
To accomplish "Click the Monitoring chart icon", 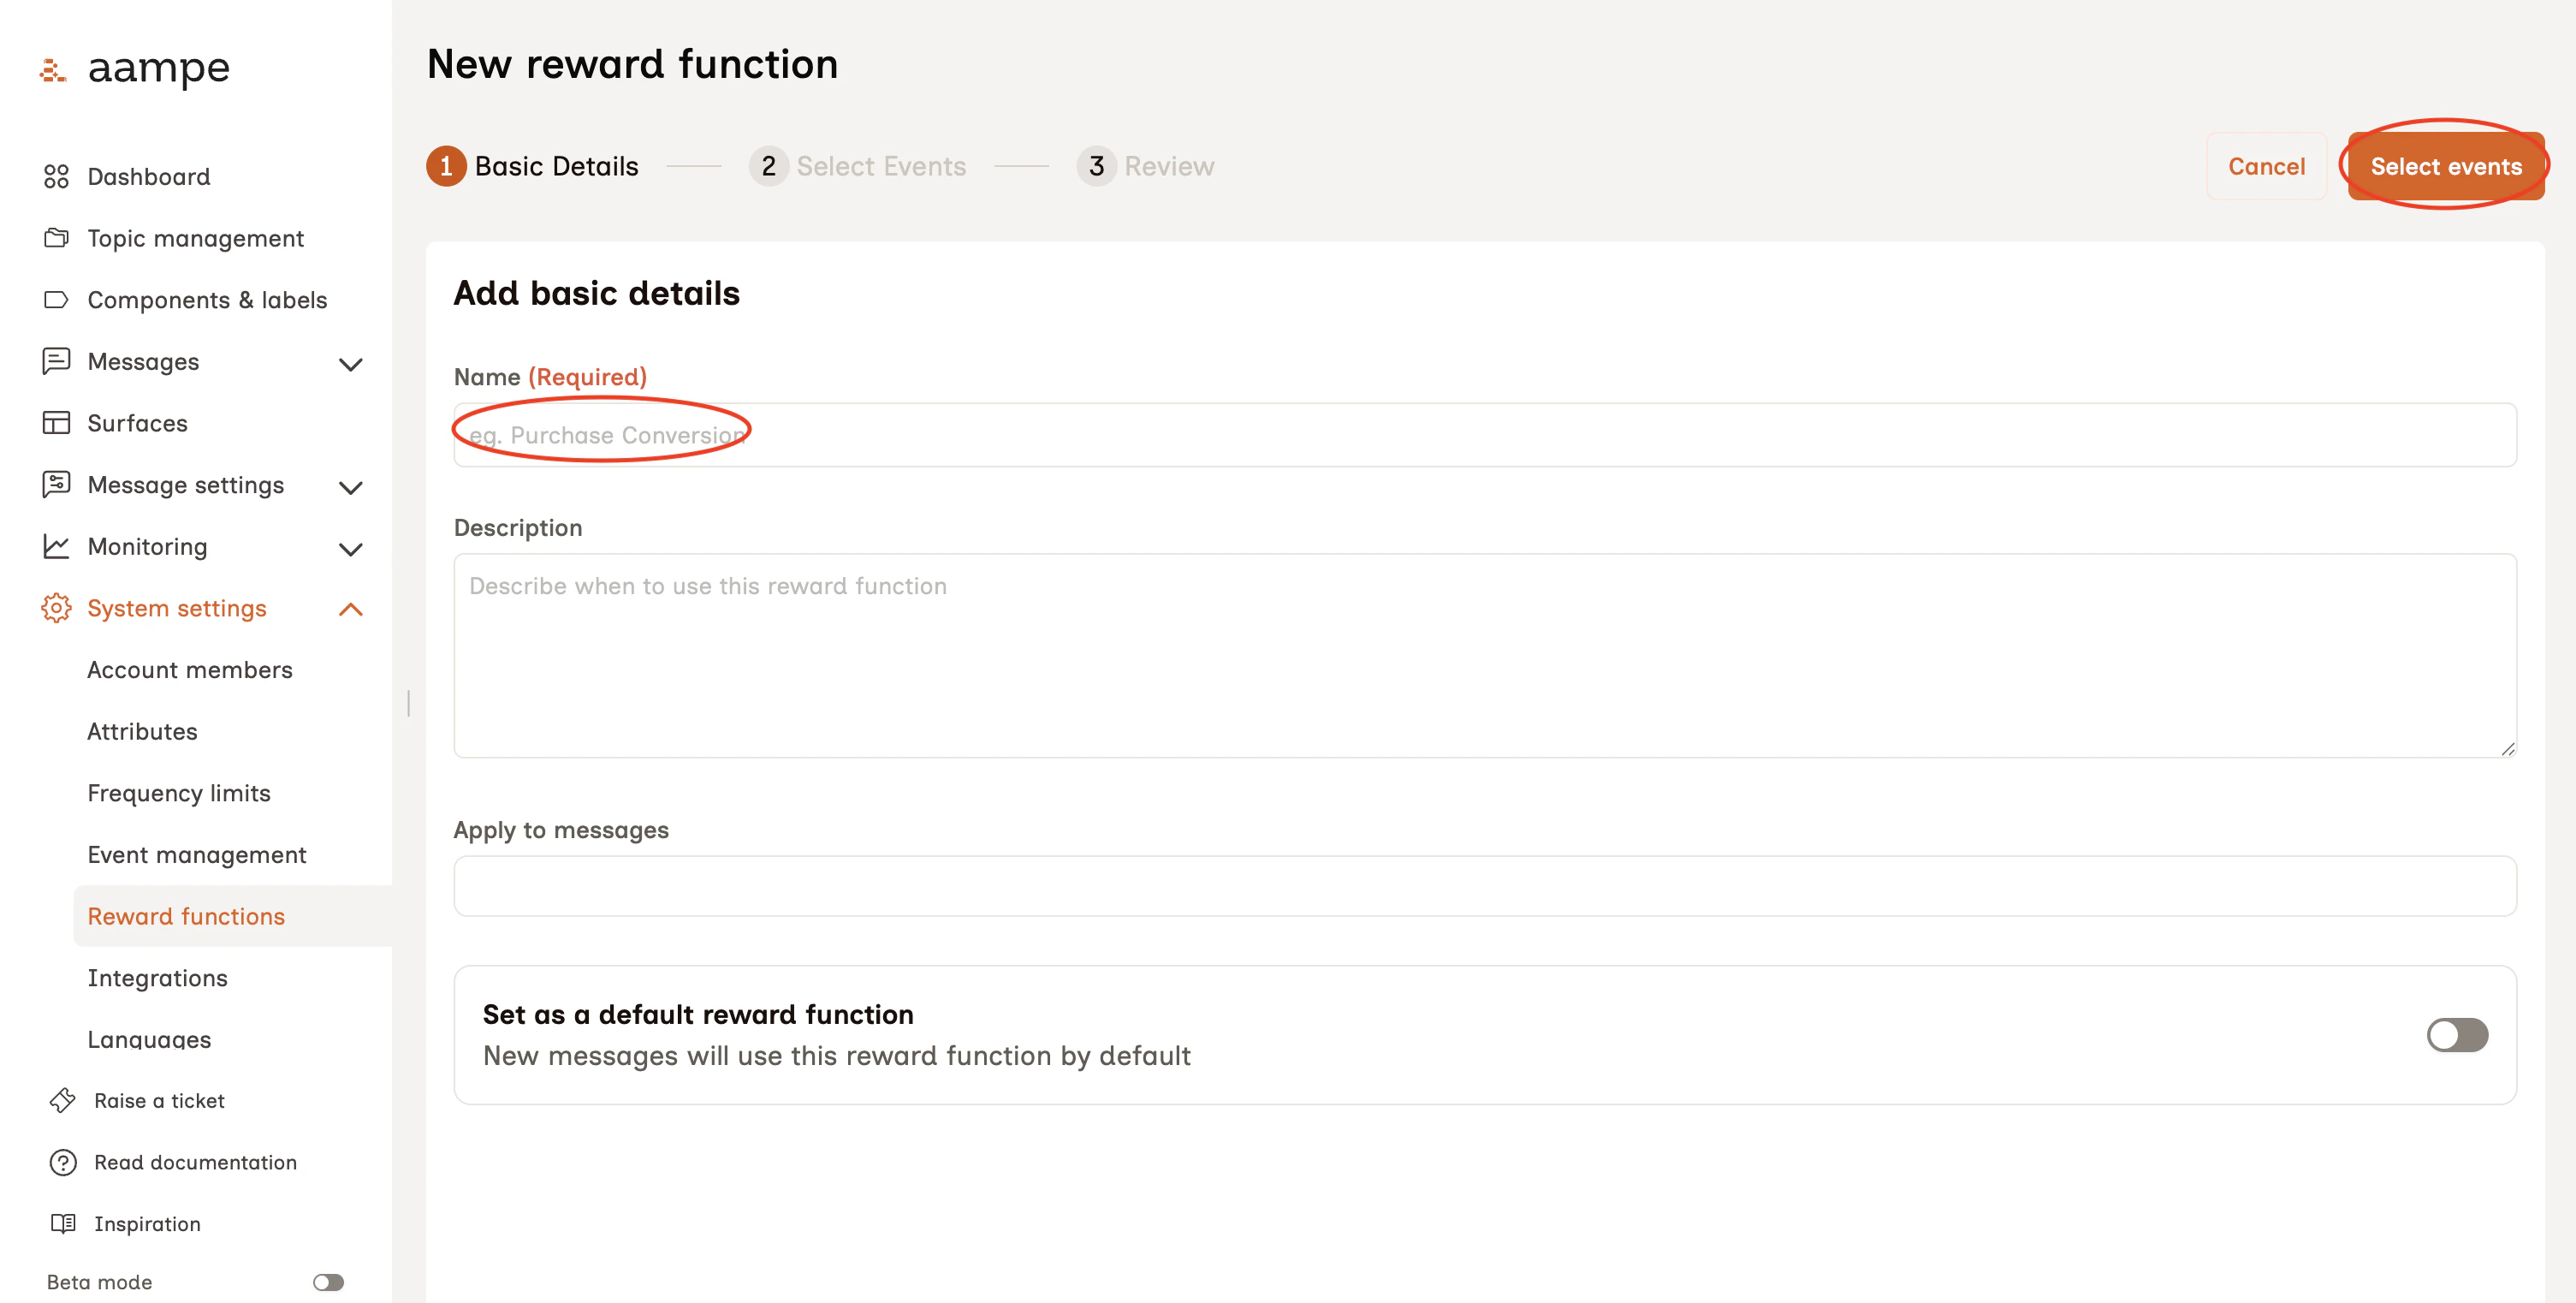I will tap(56, 546).
